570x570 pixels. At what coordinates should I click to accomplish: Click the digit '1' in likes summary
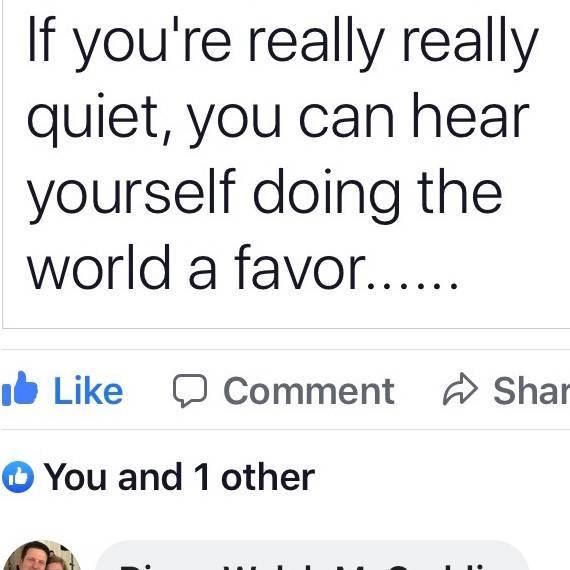click(x=202, y=477)
